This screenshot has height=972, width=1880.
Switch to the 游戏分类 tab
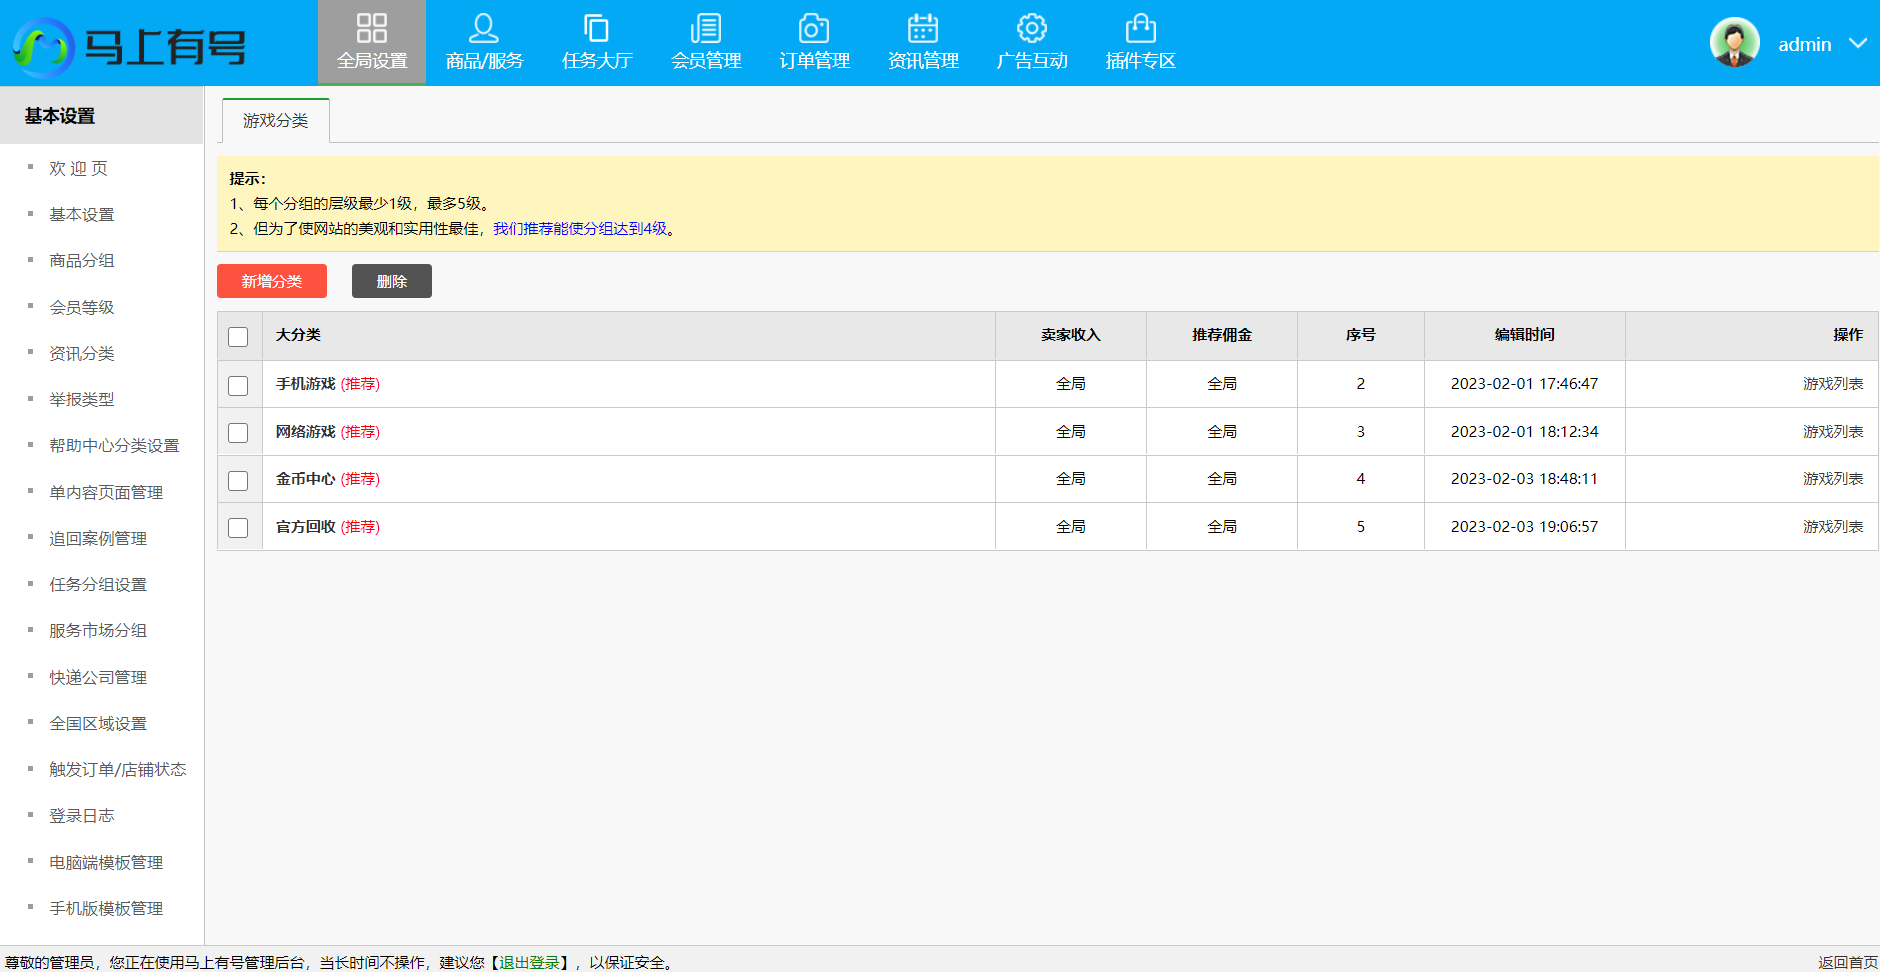[x=275, y=121]
